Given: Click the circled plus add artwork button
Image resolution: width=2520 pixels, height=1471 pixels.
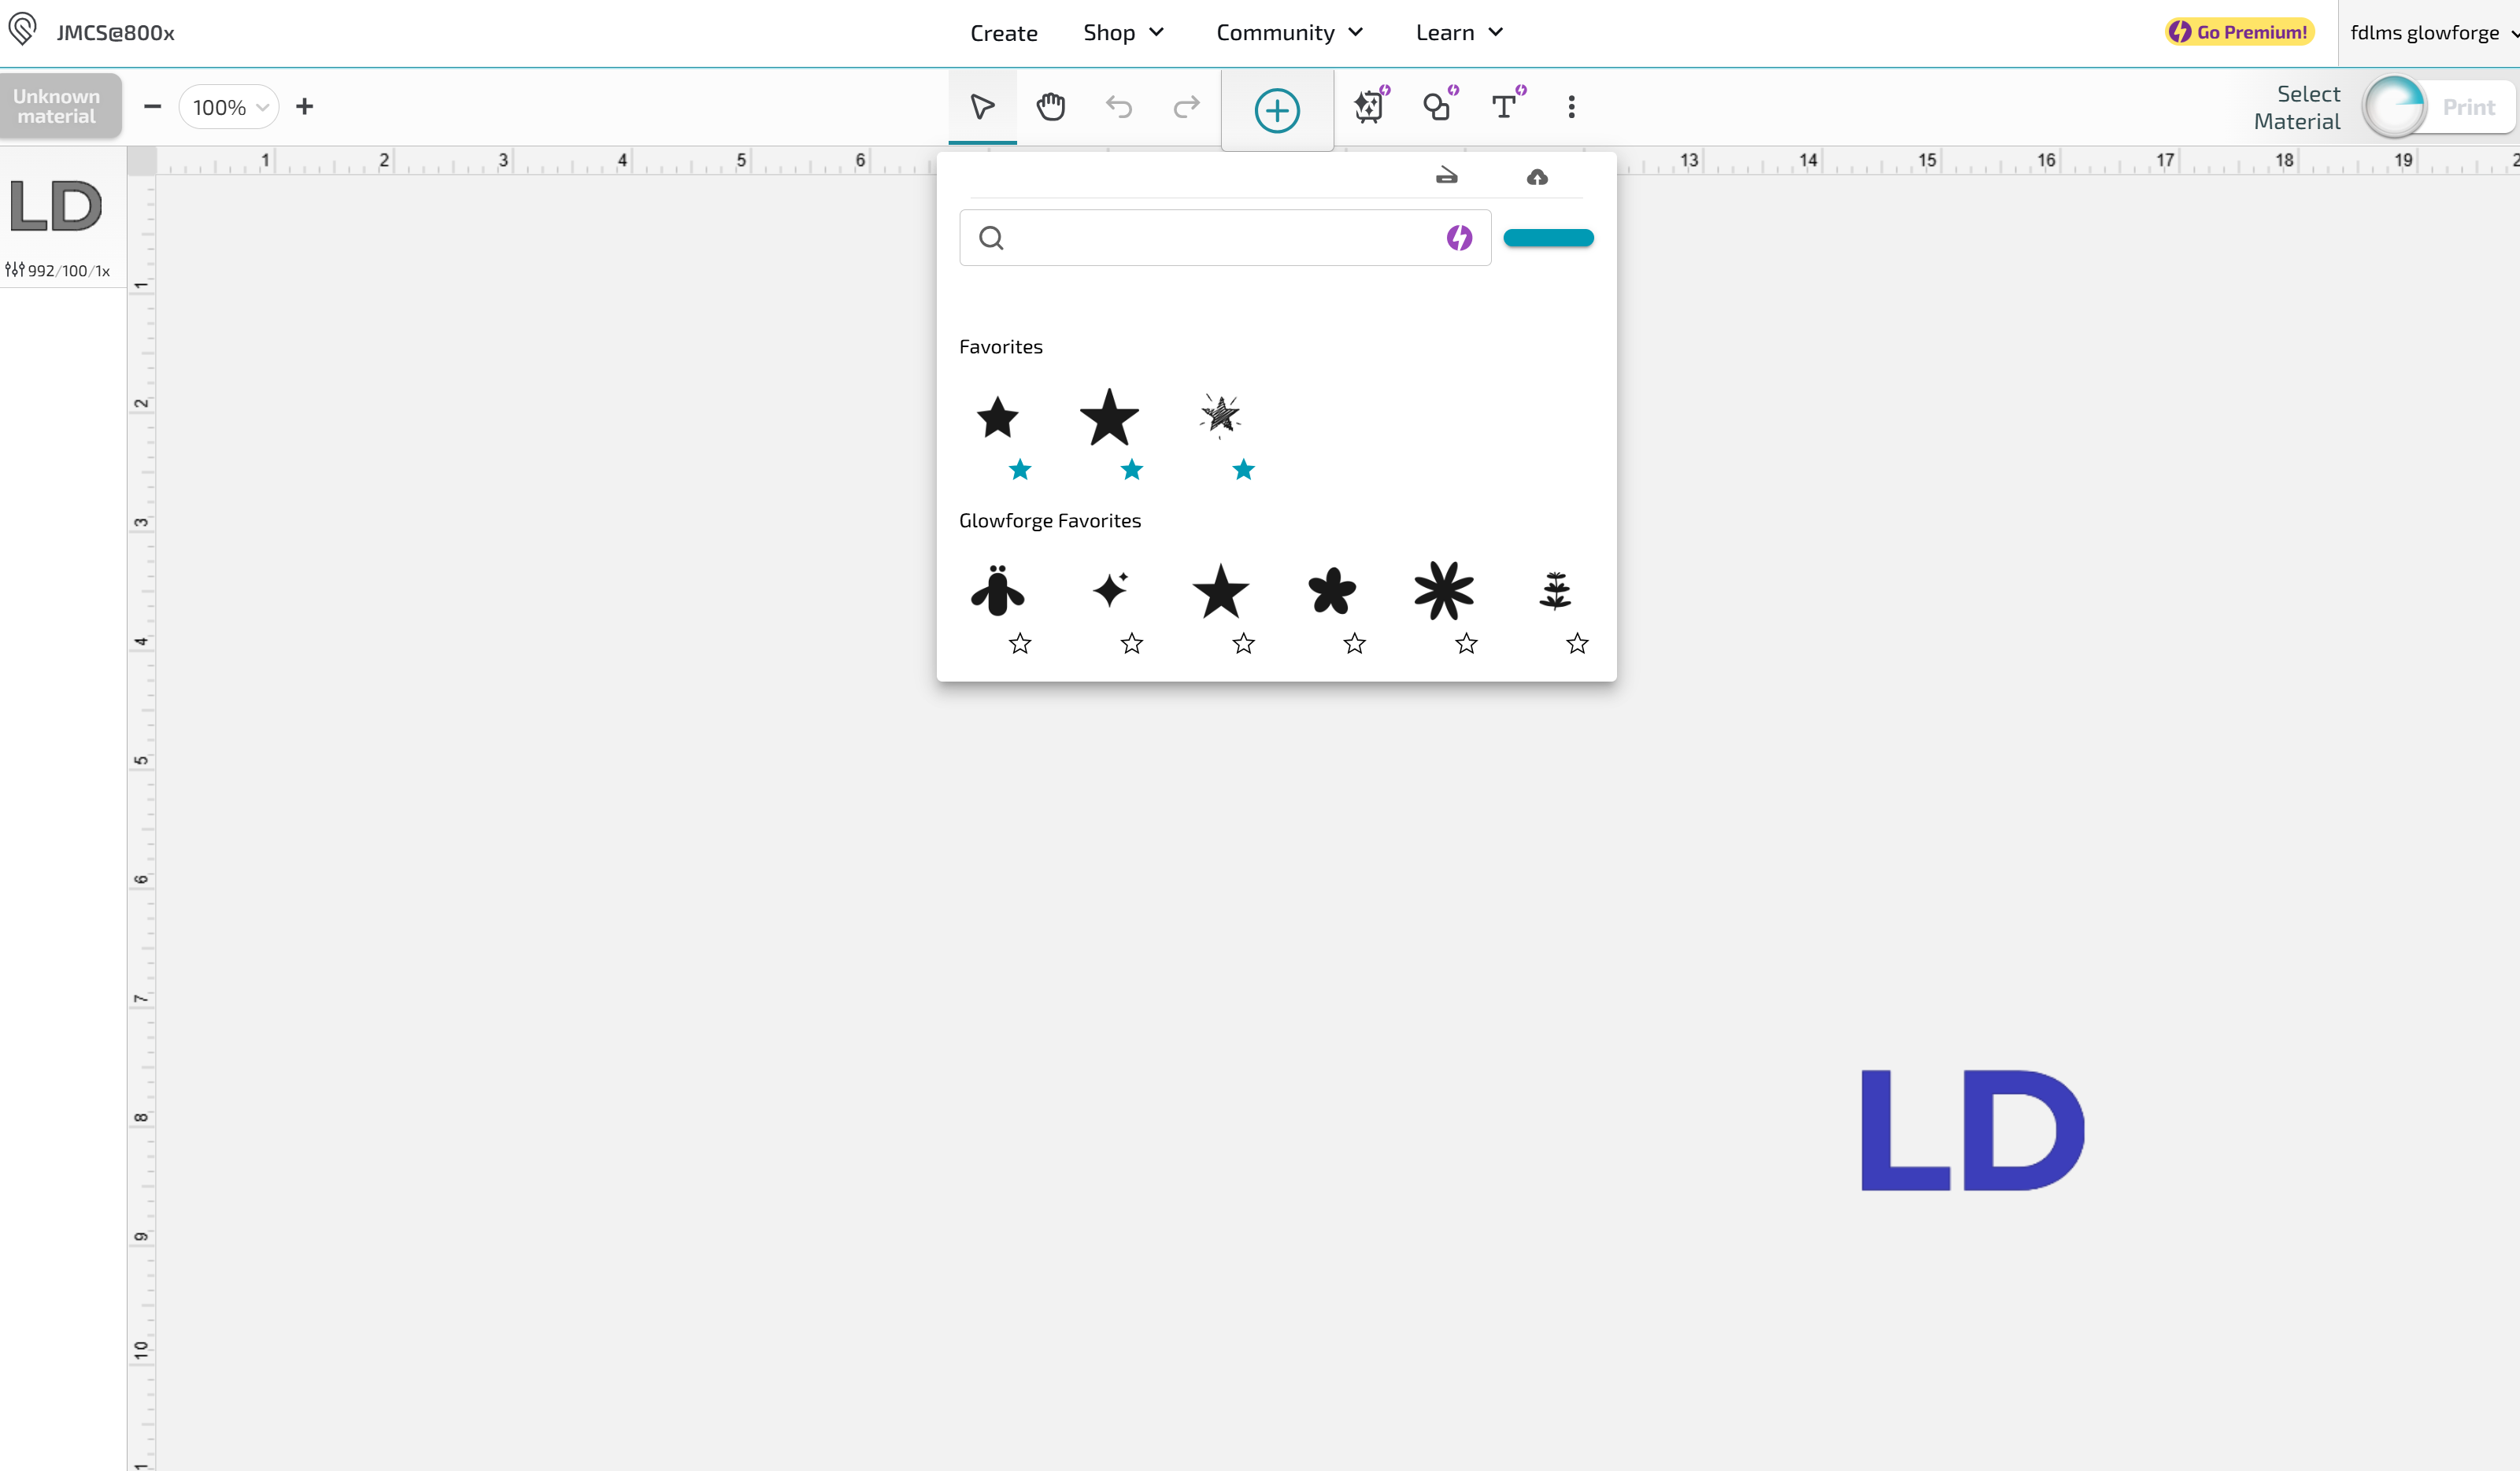Looking at the screenshot, I should pyautogui.click(x=1277, y=110).
